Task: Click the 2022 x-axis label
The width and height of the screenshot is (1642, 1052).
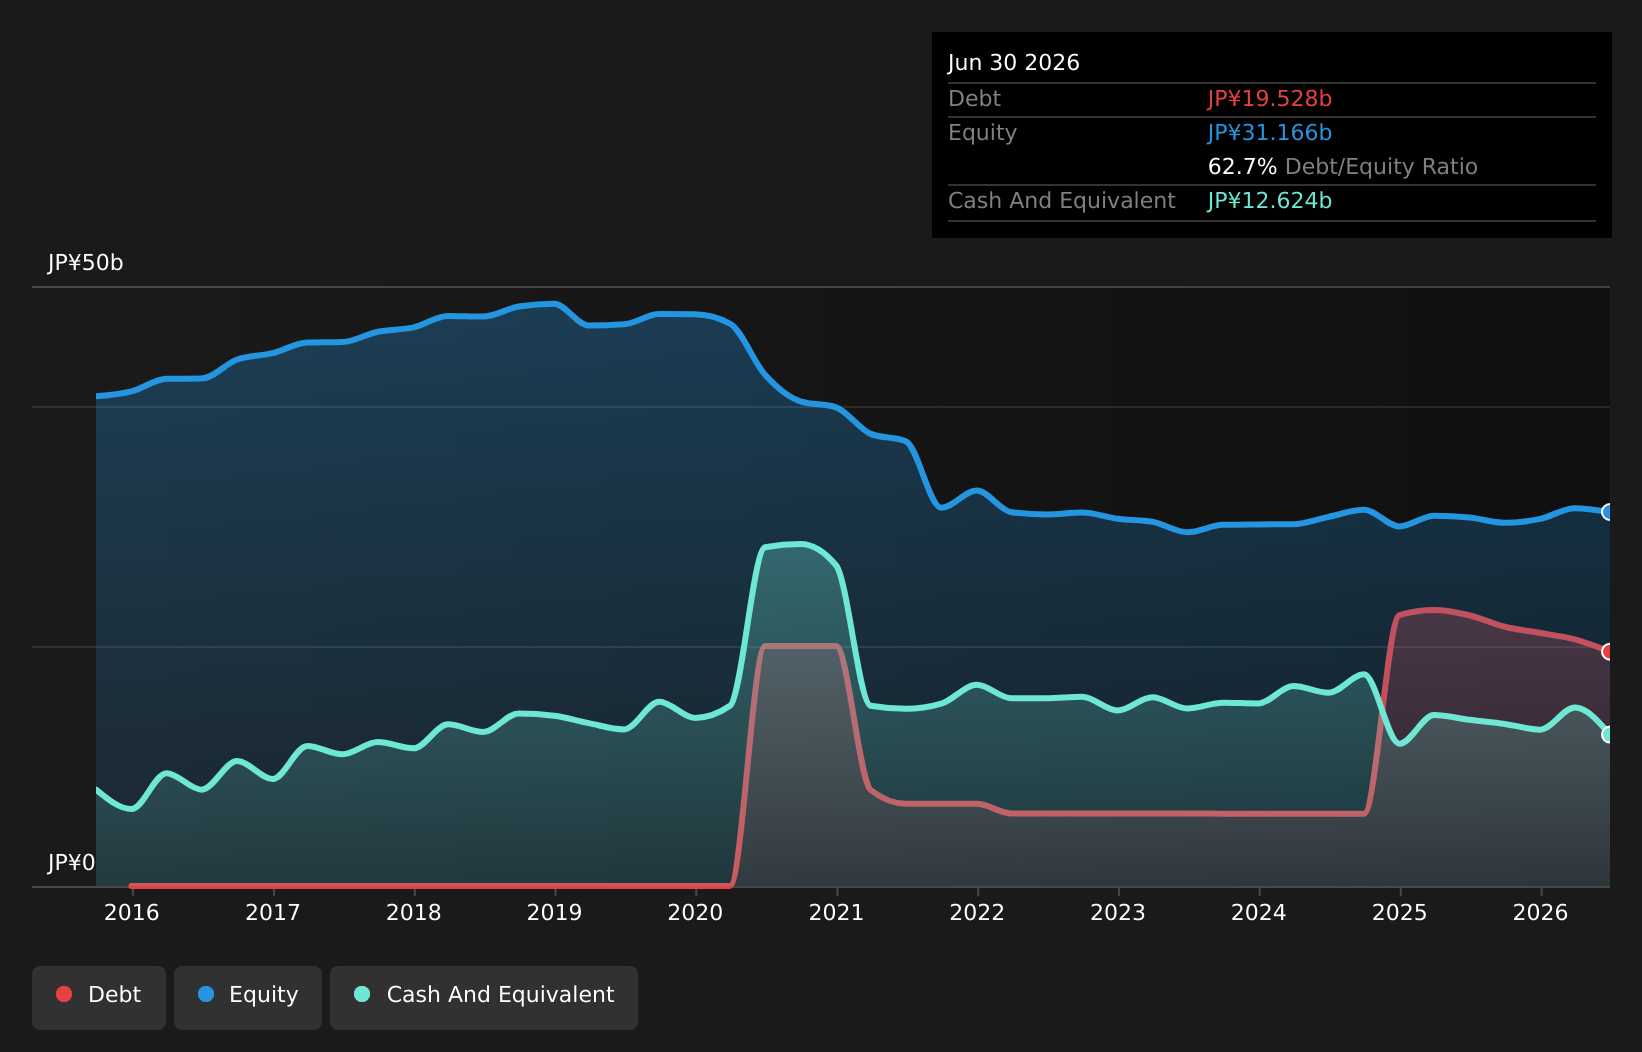Action: [x=977, y=913]
